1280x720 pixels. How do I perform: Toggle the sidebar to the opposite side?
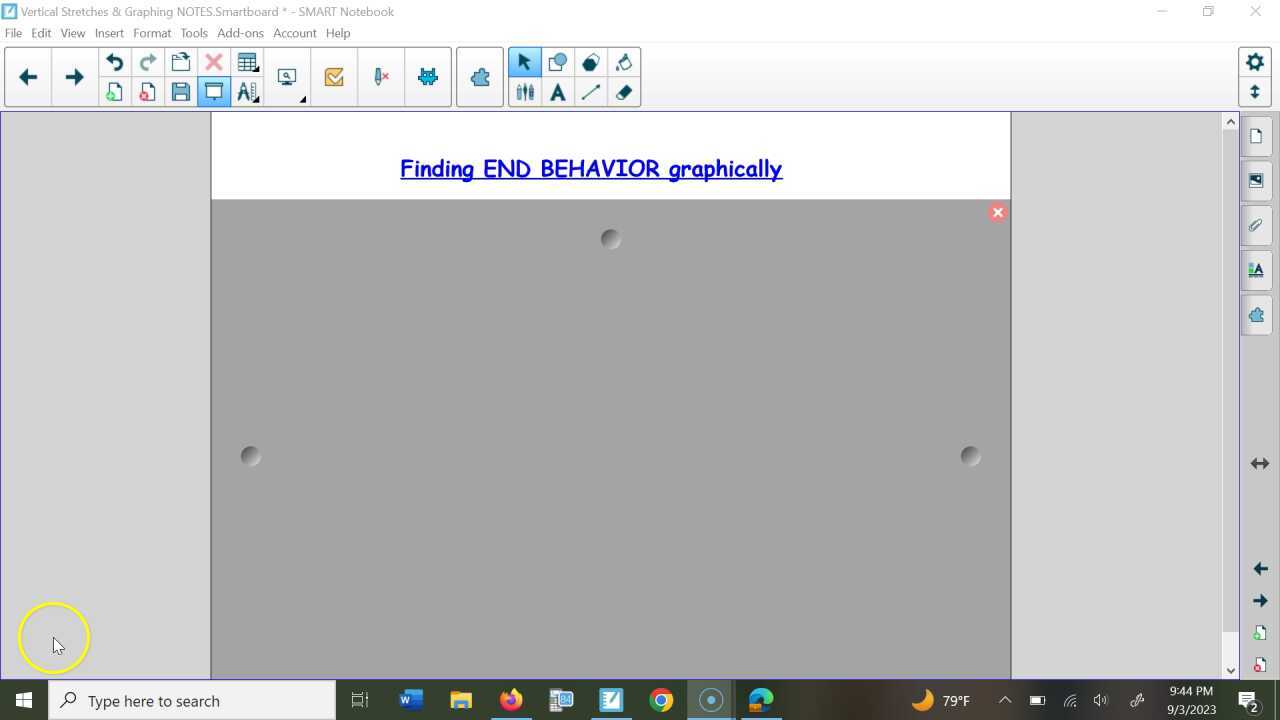pyautogui.click(x=1260, y=463)
